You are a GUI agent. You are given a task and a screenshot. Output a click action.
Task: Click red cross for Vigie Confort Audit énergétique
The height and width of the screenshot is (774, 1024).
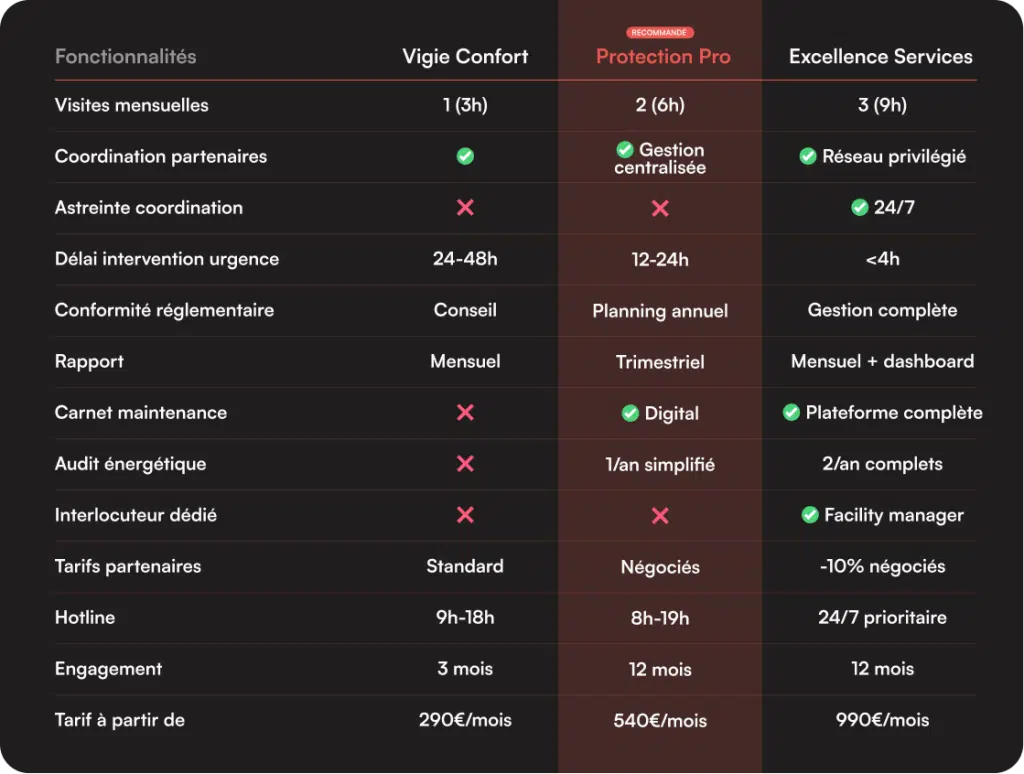point(465,463)
